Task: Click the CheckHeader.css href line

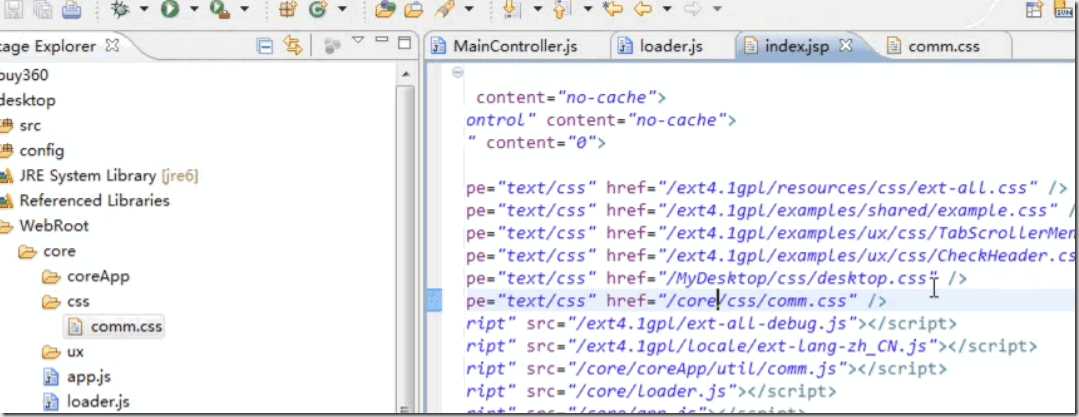Action: click(772, 255)
